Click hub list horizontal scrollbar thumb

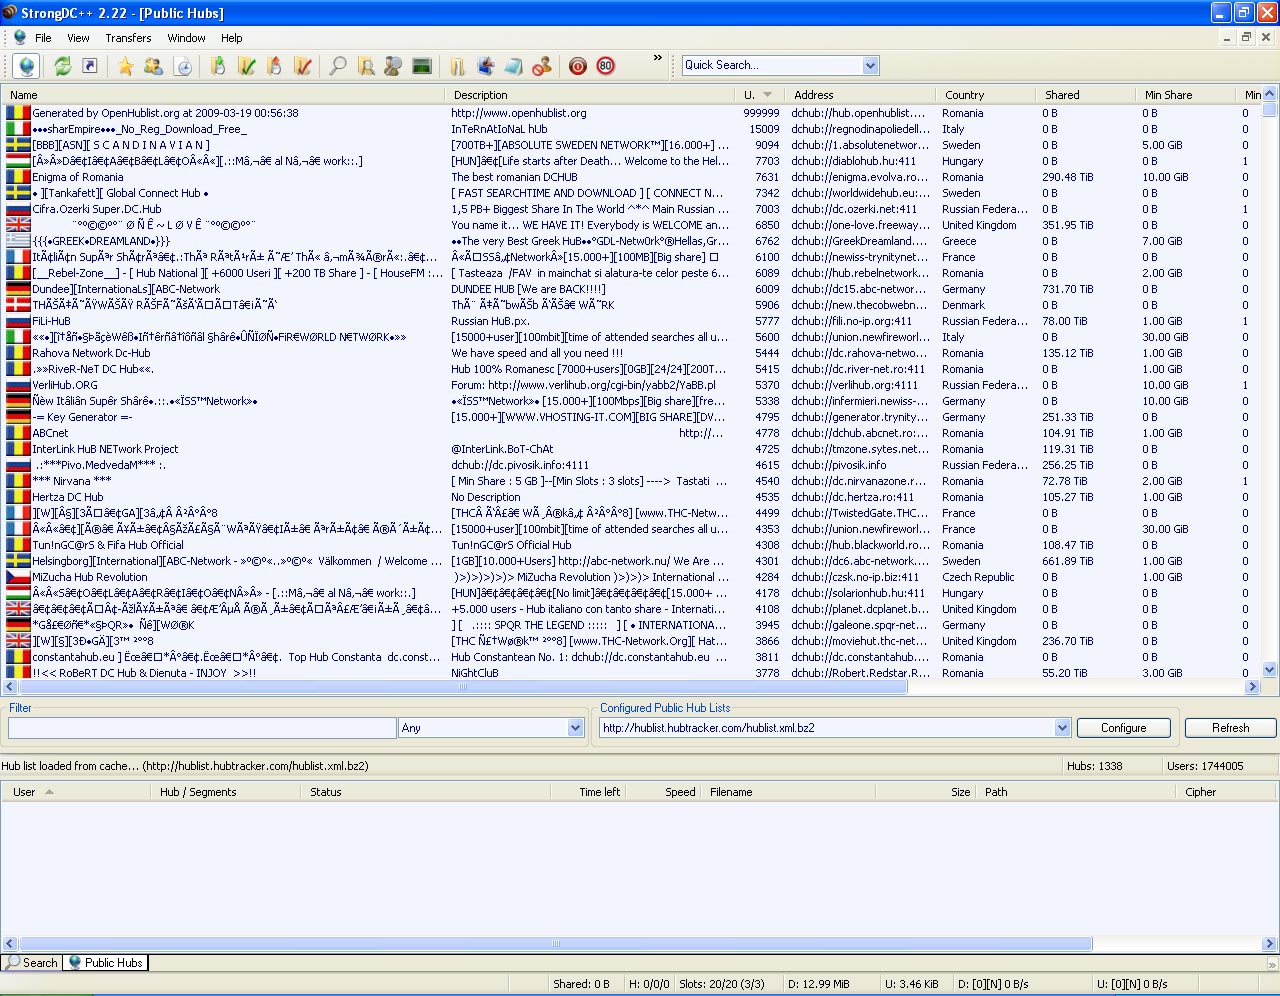point(462,687)
